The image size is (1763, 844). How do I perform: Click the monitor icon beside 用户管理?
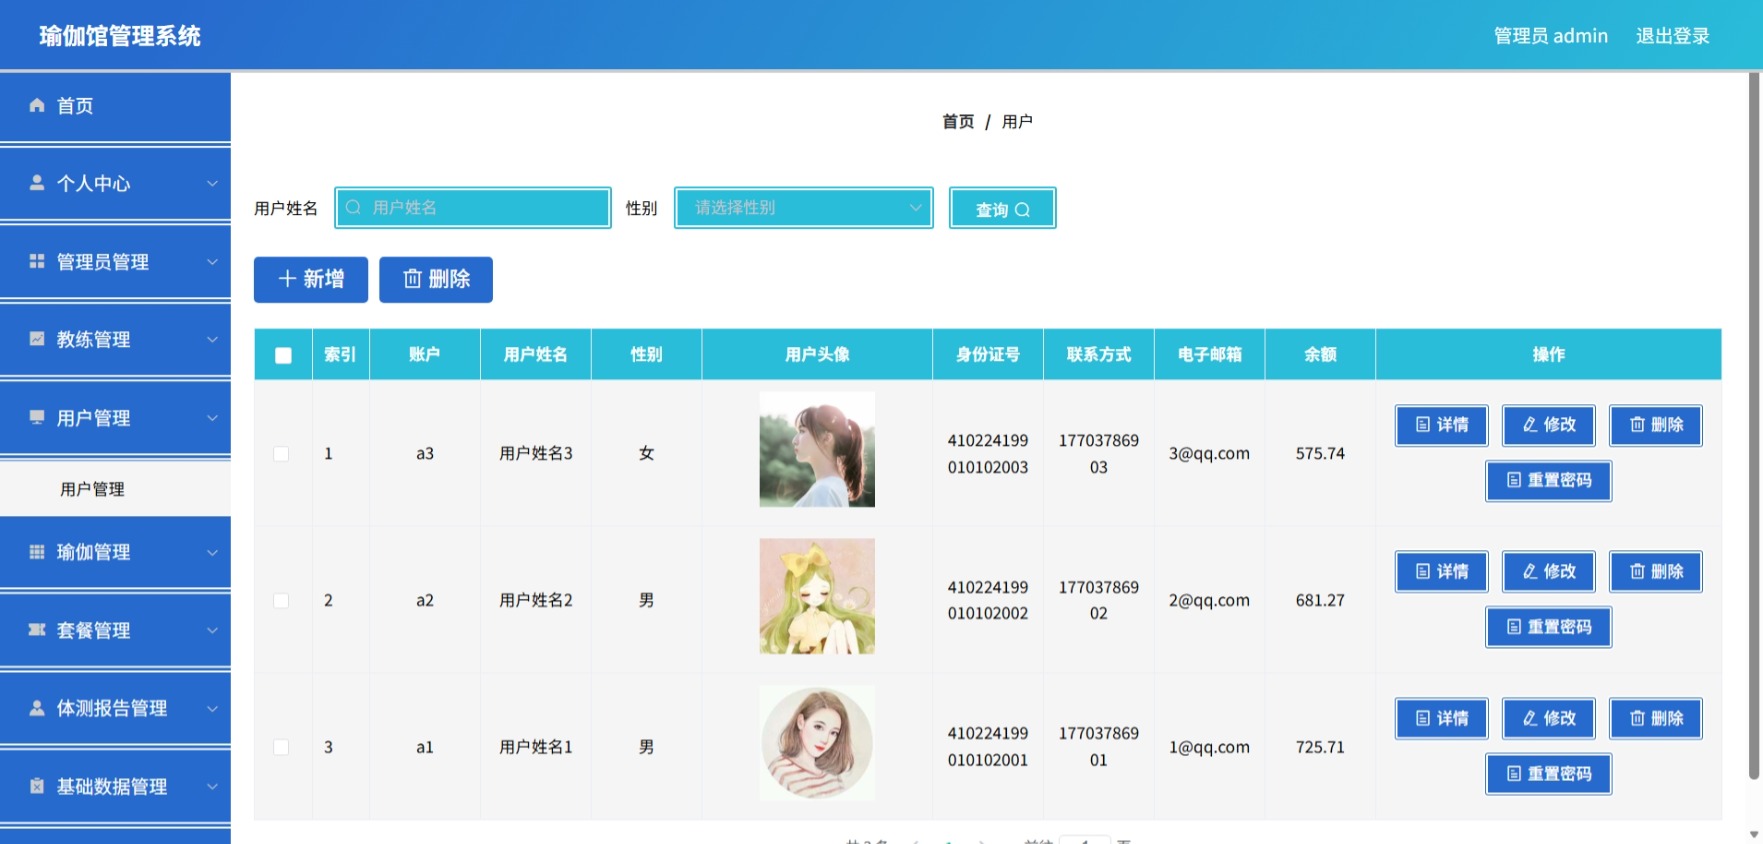[37, 417]
